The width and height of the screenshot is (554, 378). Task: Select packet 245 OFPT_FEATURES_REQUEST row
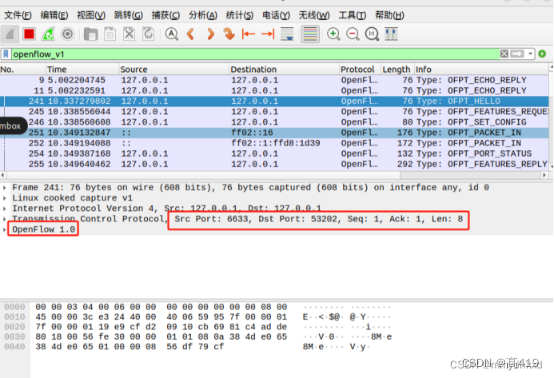click(275, 112)
